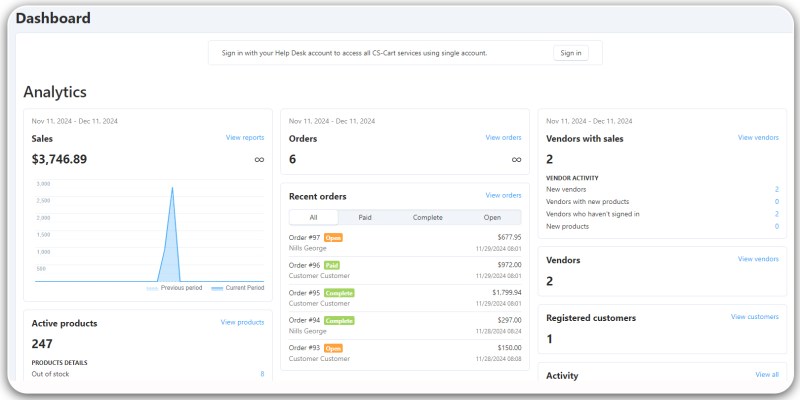800x400 pixels.
Task: Toggle Current Period legend in sales chart
Action: (x=238, y=288)
